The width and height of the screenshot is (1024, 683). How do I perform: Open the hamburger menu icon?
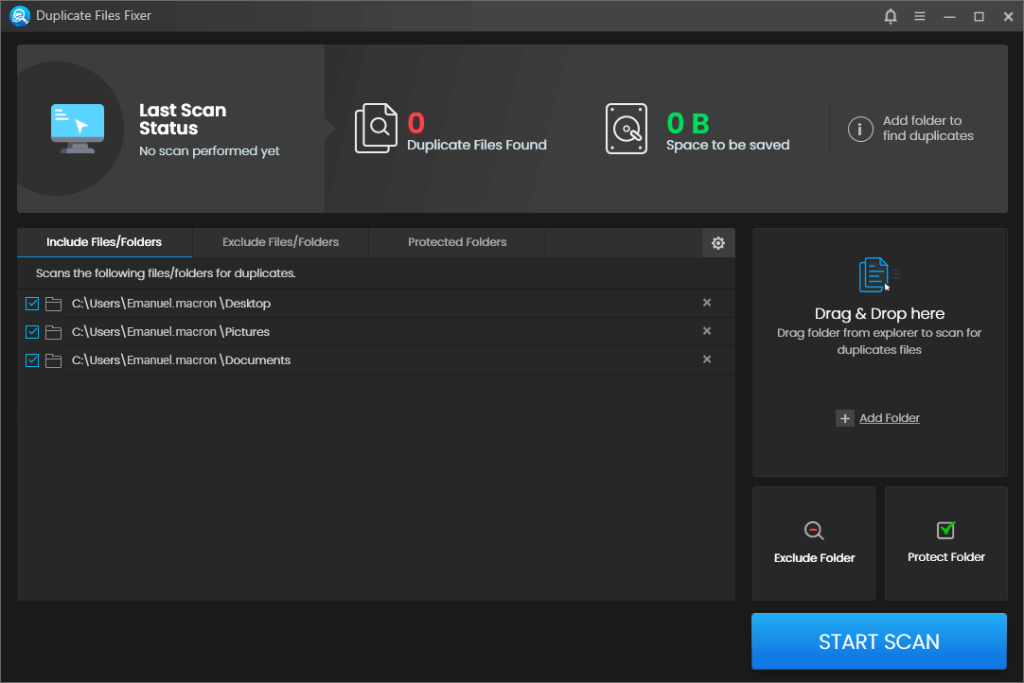point(920,16)
